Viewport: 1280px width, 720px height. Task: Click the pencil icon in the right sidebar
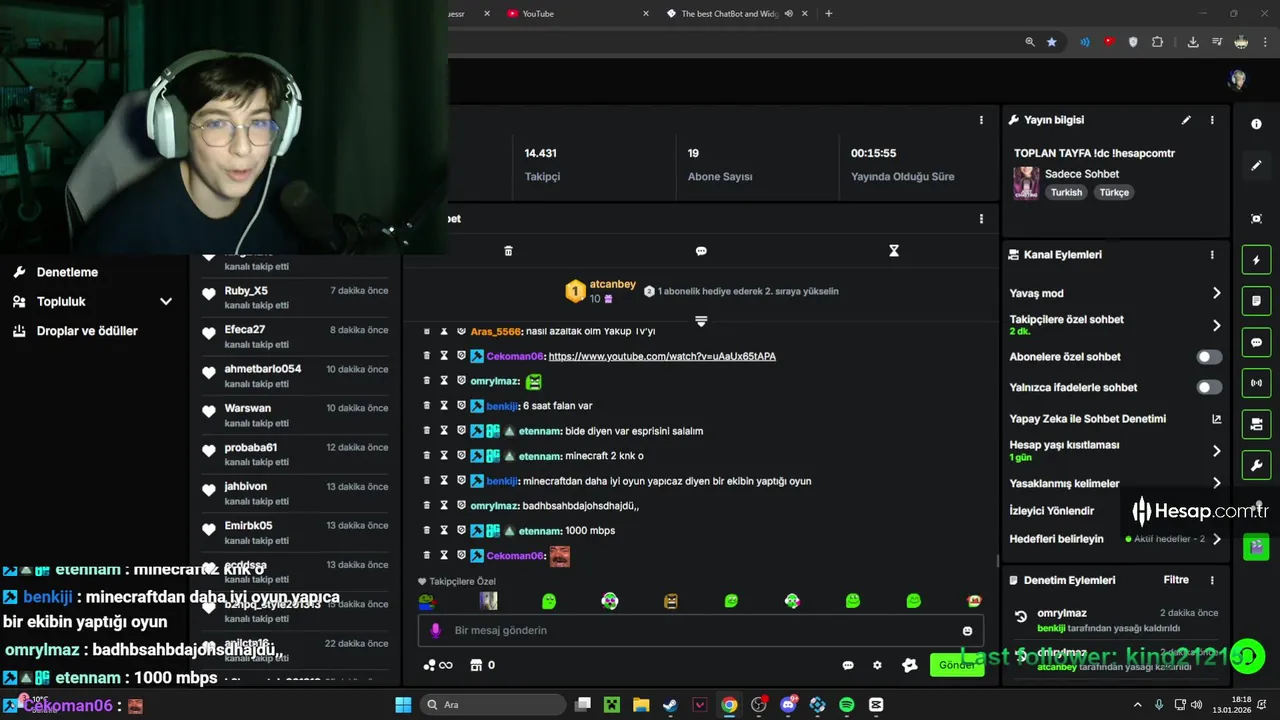pyautogui.click(x=1257, y=165)
